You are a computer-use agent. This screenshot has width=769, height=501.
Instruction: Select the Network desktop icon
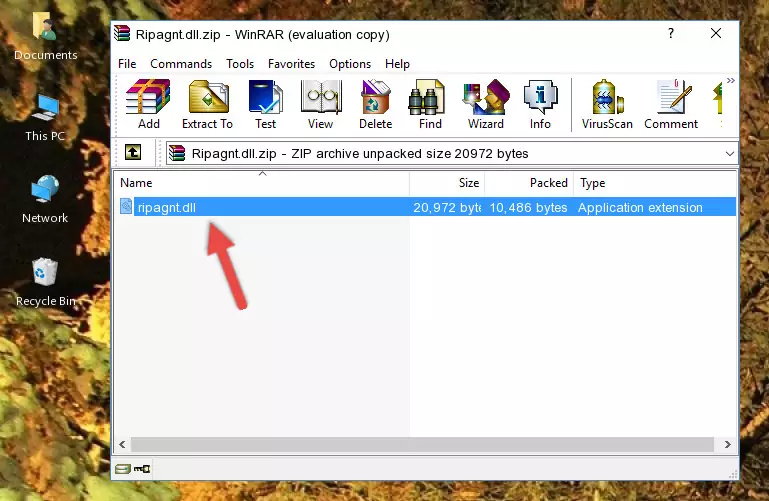point(45,200)
